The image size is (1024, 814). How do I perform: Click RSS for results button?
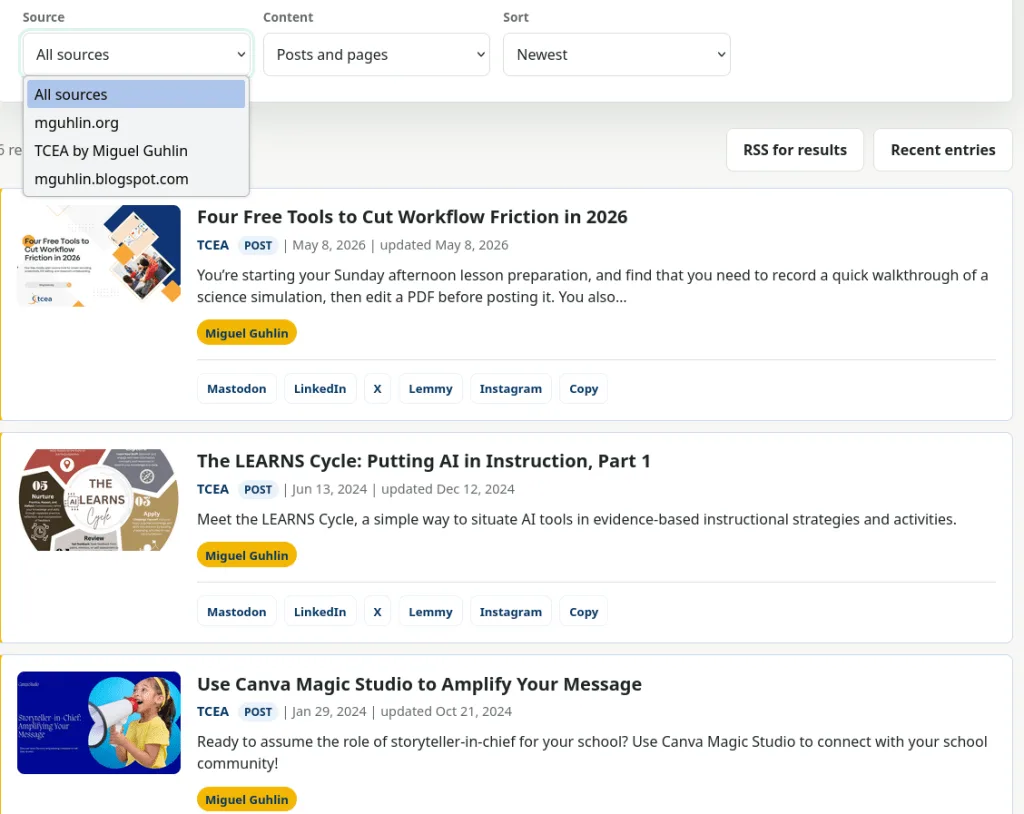795,150
